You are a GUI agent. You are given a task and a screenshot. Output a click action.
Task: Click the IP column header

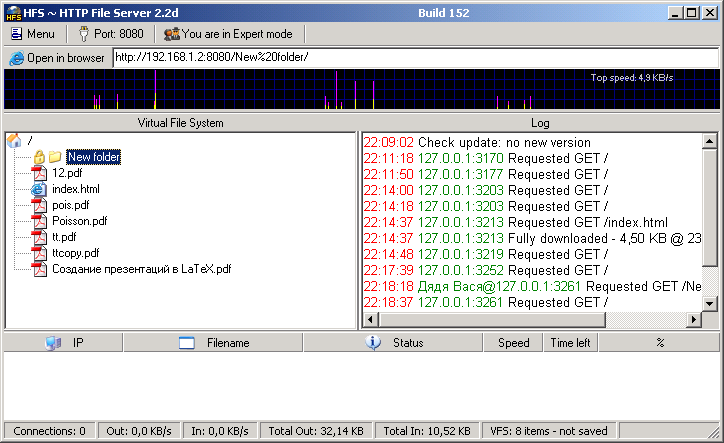point(63,343)
